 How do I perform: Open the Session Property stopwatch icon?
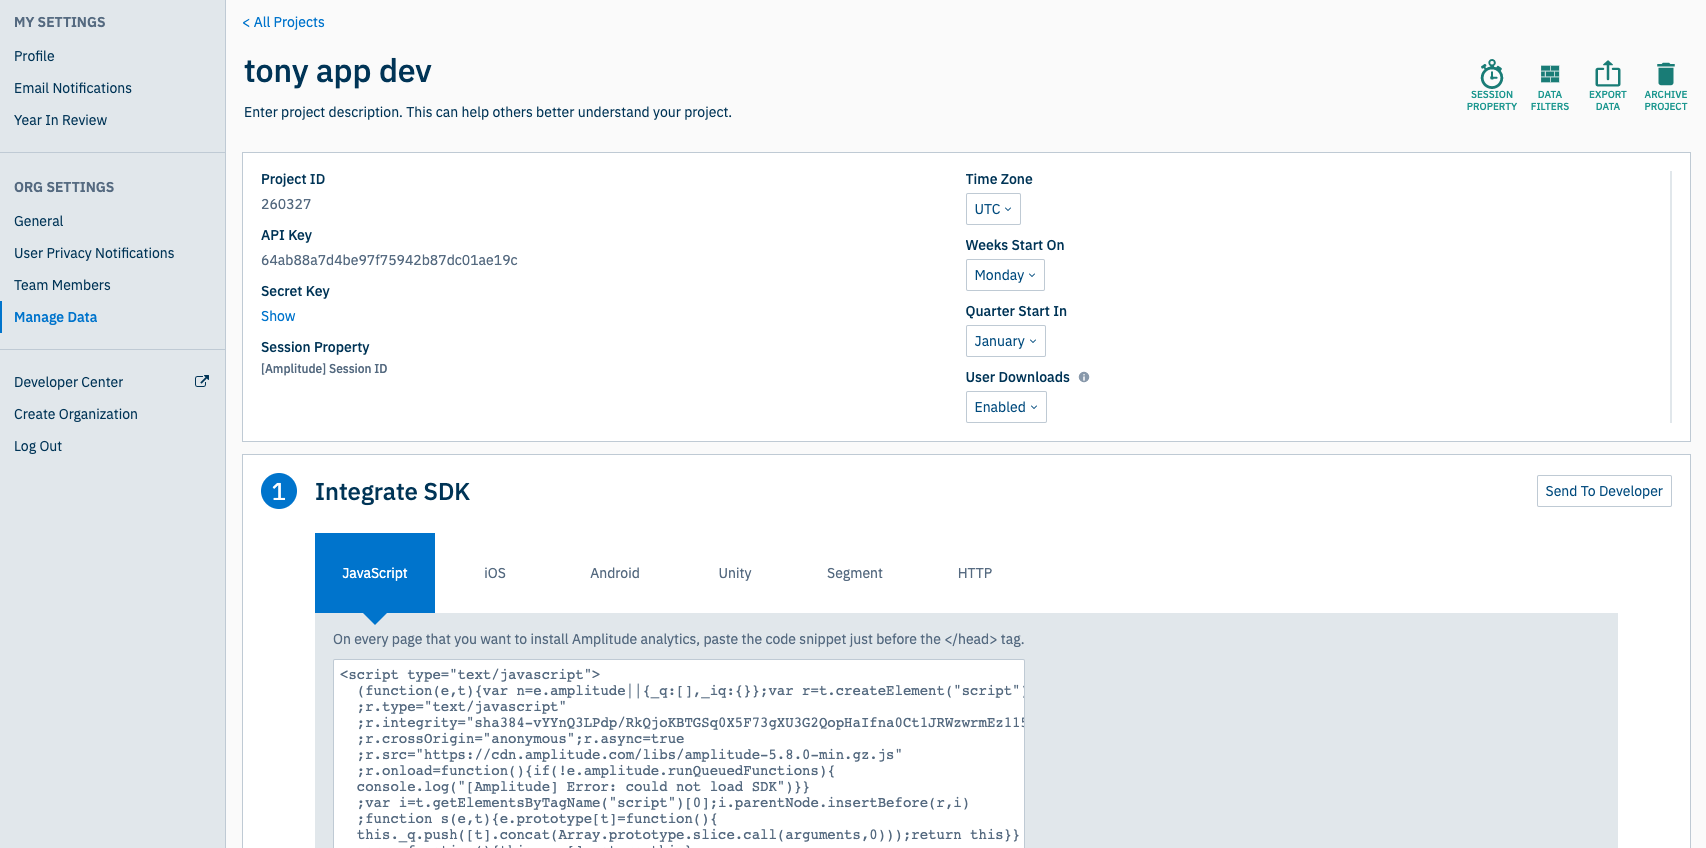pos(1491,75)
